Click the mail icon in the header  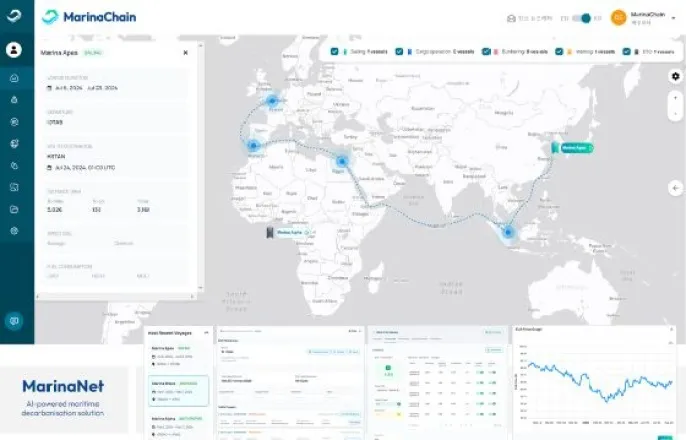[511, 18]
